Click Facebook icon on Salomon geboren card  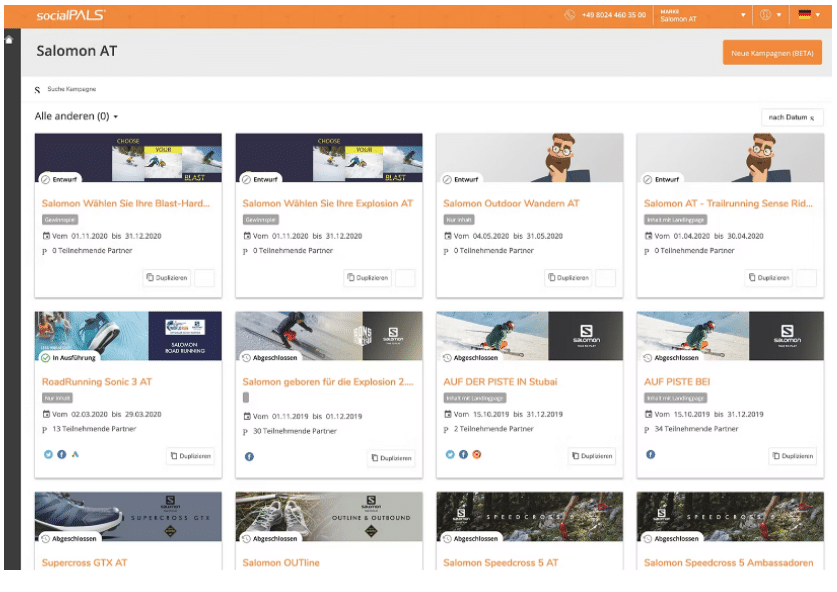pos(249,456)
